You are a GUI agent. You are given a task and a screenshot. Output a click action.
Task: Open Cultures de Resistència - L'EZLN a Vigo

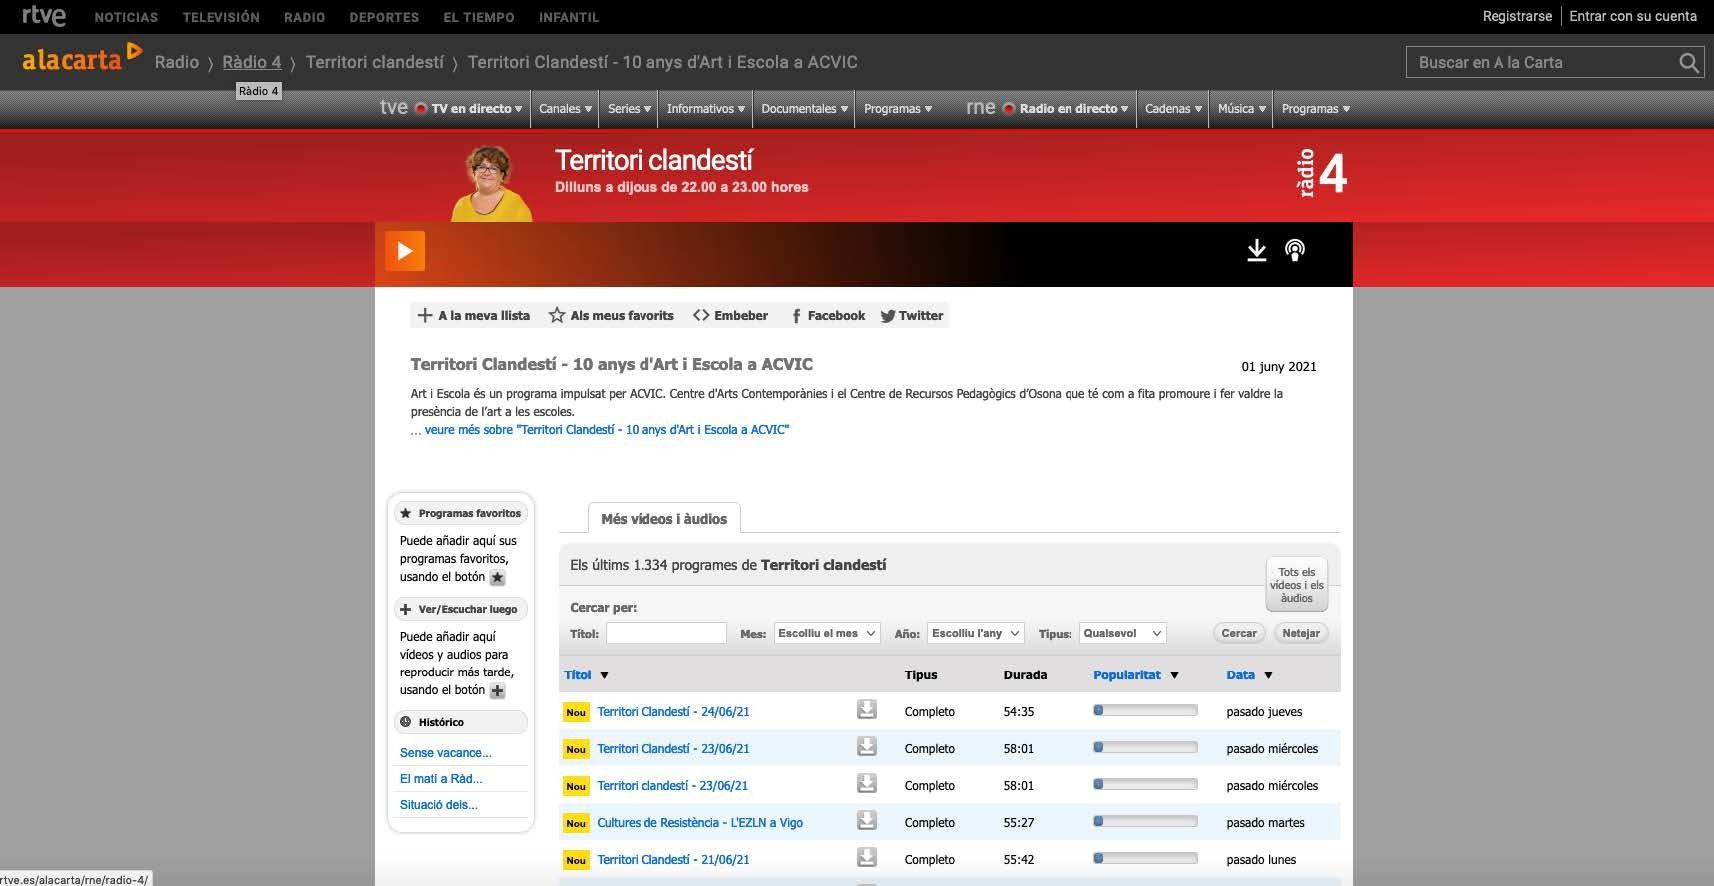pyautogui.click(x=700, y=823)
